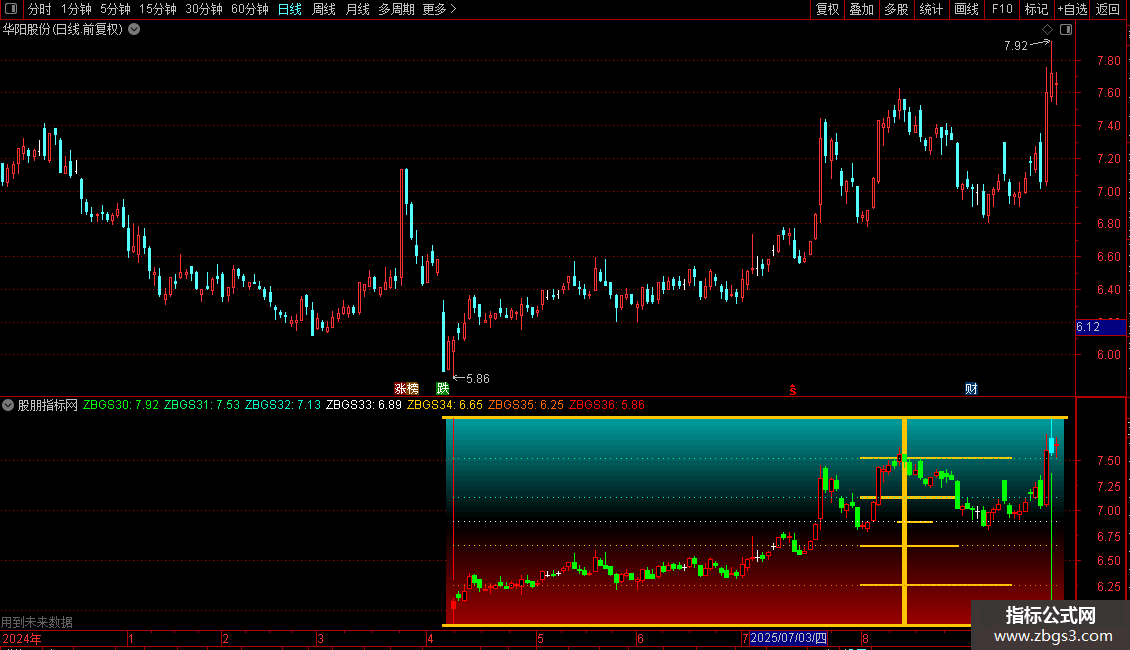The width and height of the screenshot is (1130, 650).
Task: Click the ZBGS34: 6.65 indicator value
Action: tap(445, 405)
